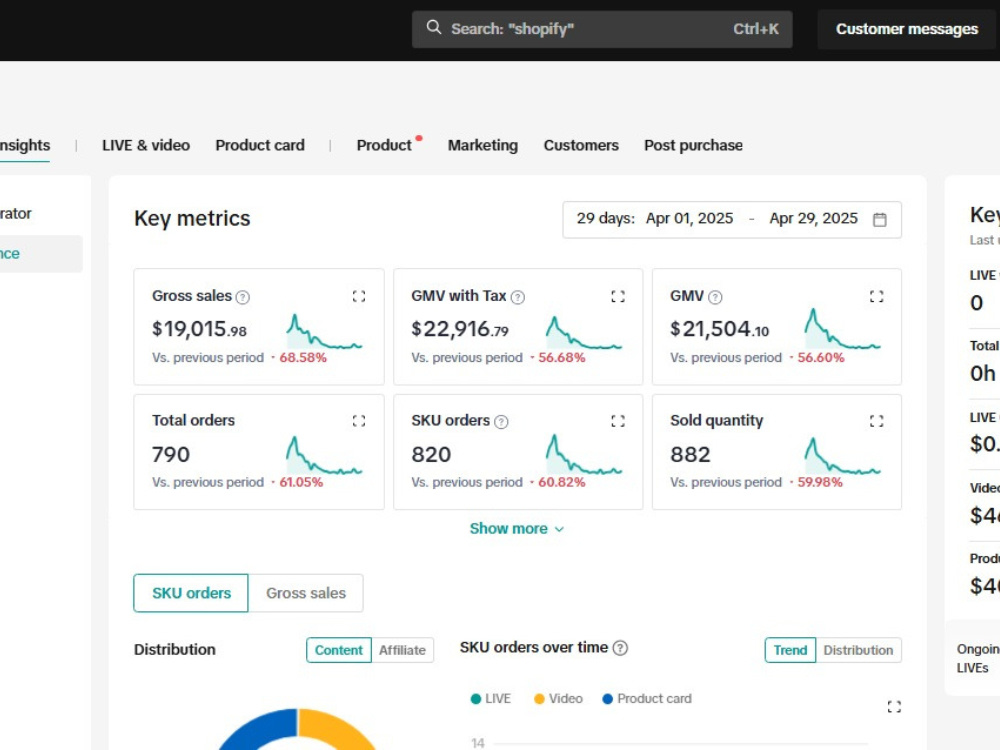Click the search magnifier icon

coord(434,27)
